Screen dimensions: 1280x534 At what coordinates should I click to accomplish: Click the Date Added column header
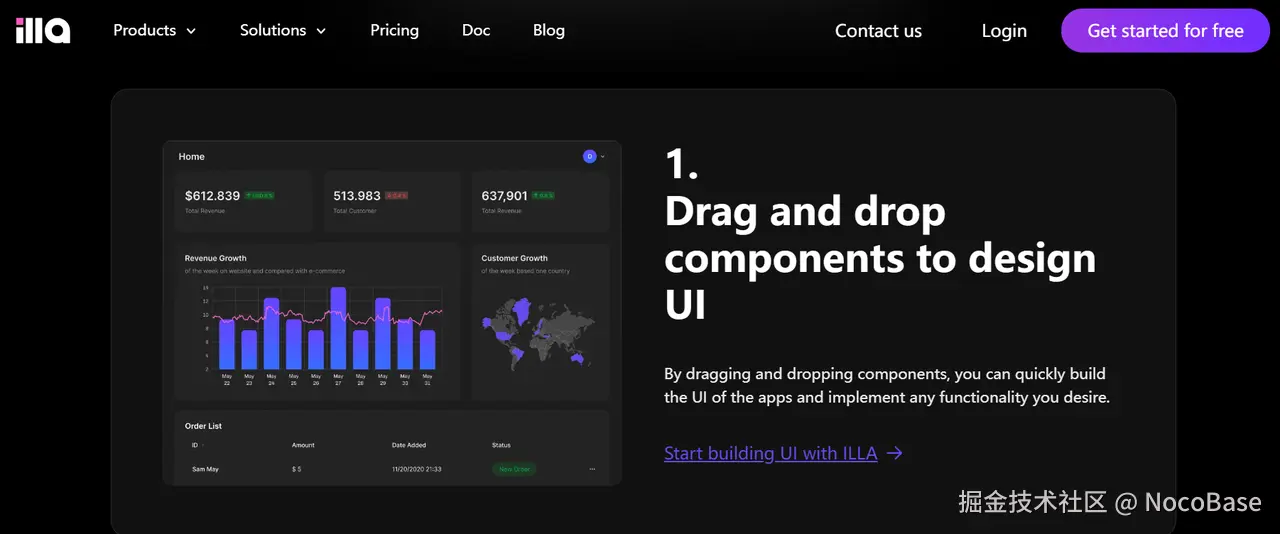tap(409, 445)
